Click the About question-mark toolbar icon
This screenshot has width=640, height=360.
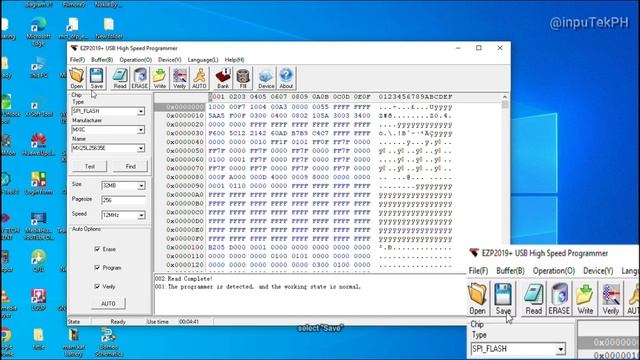tap(286, 78)
